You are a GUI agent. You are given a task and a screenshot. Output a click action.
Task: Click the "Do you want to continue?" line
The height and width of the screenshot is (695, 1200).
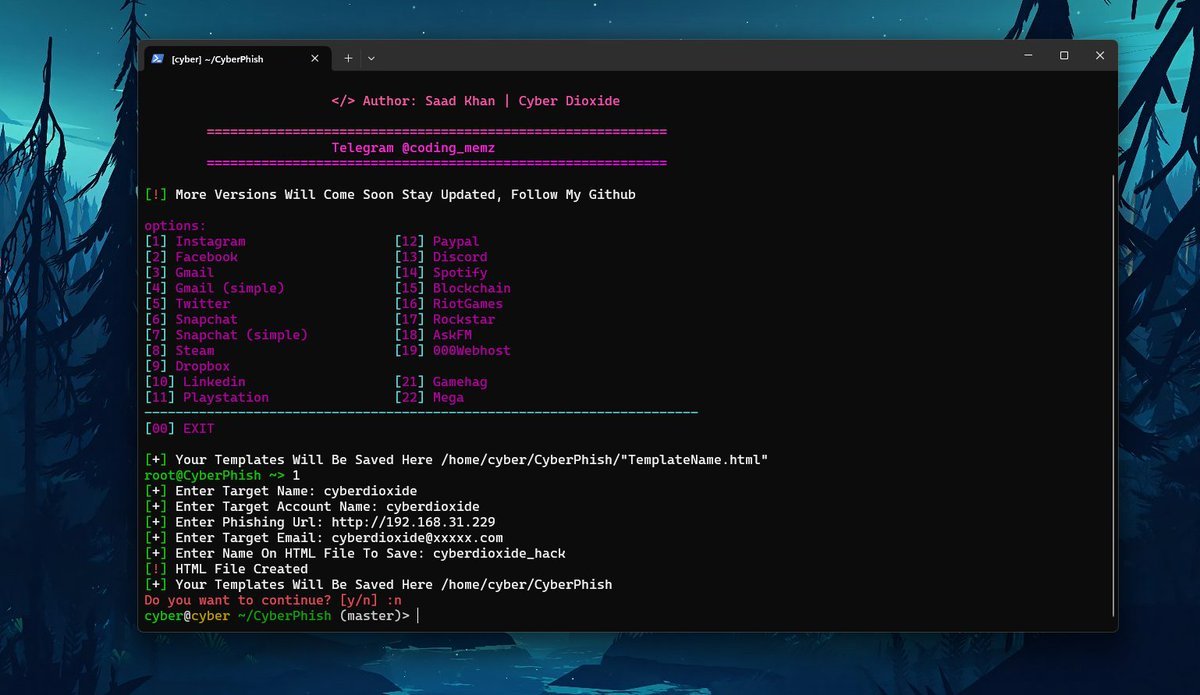[258, 600]
